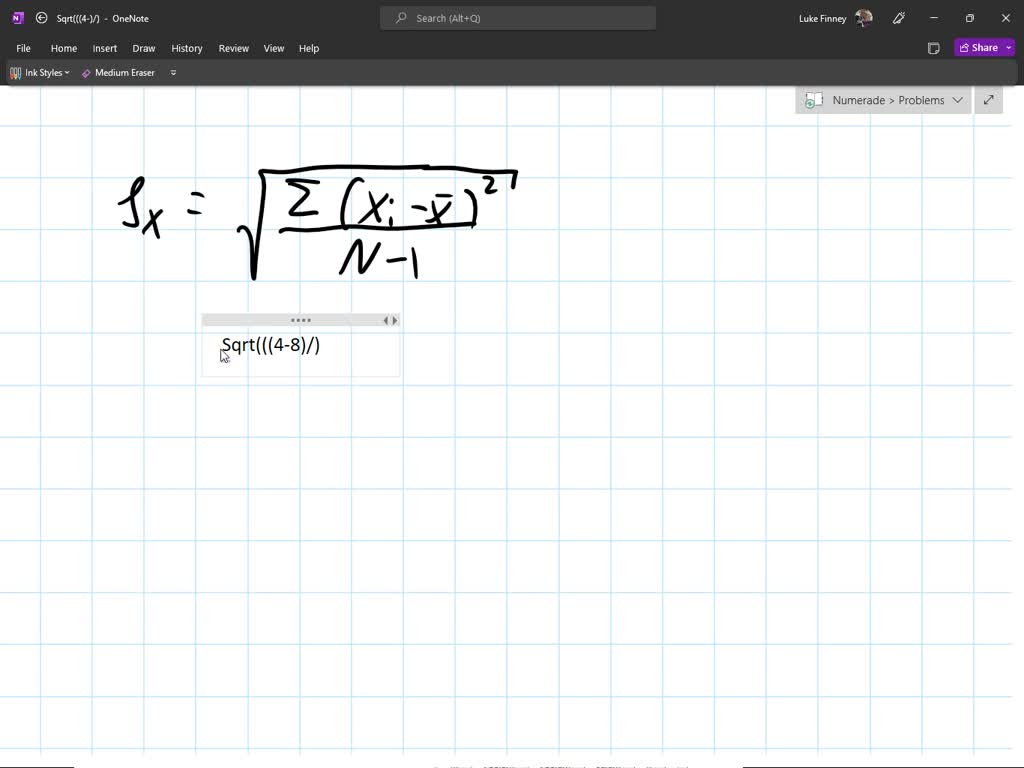Switch to the Insert tab
The image size is (1024, 768).
(105, 48)
